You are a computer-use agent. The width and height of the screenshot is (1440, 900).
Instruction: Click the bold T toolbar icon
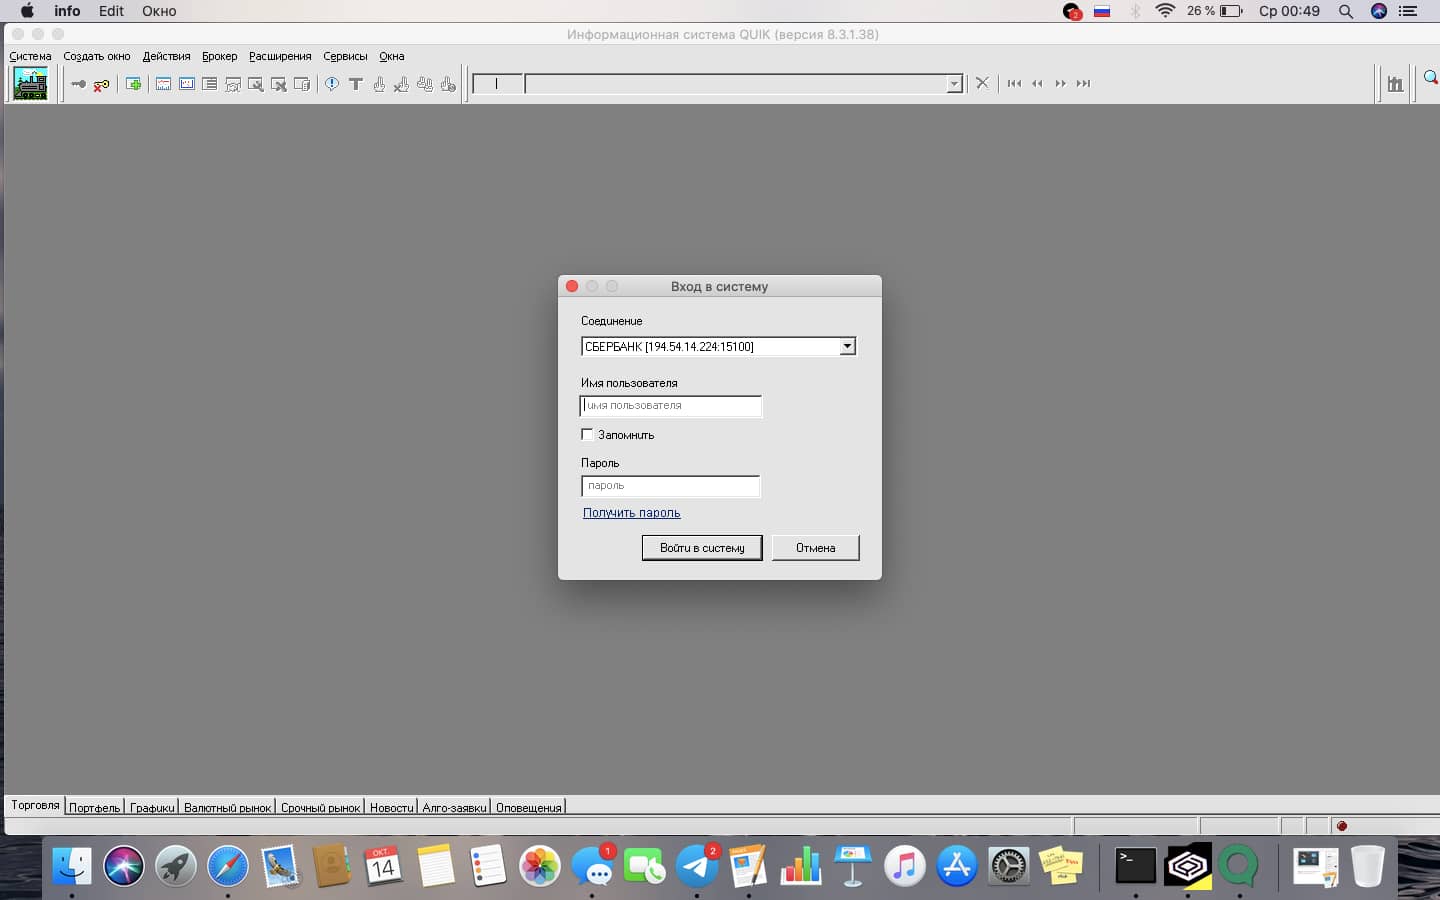(355, 84)
